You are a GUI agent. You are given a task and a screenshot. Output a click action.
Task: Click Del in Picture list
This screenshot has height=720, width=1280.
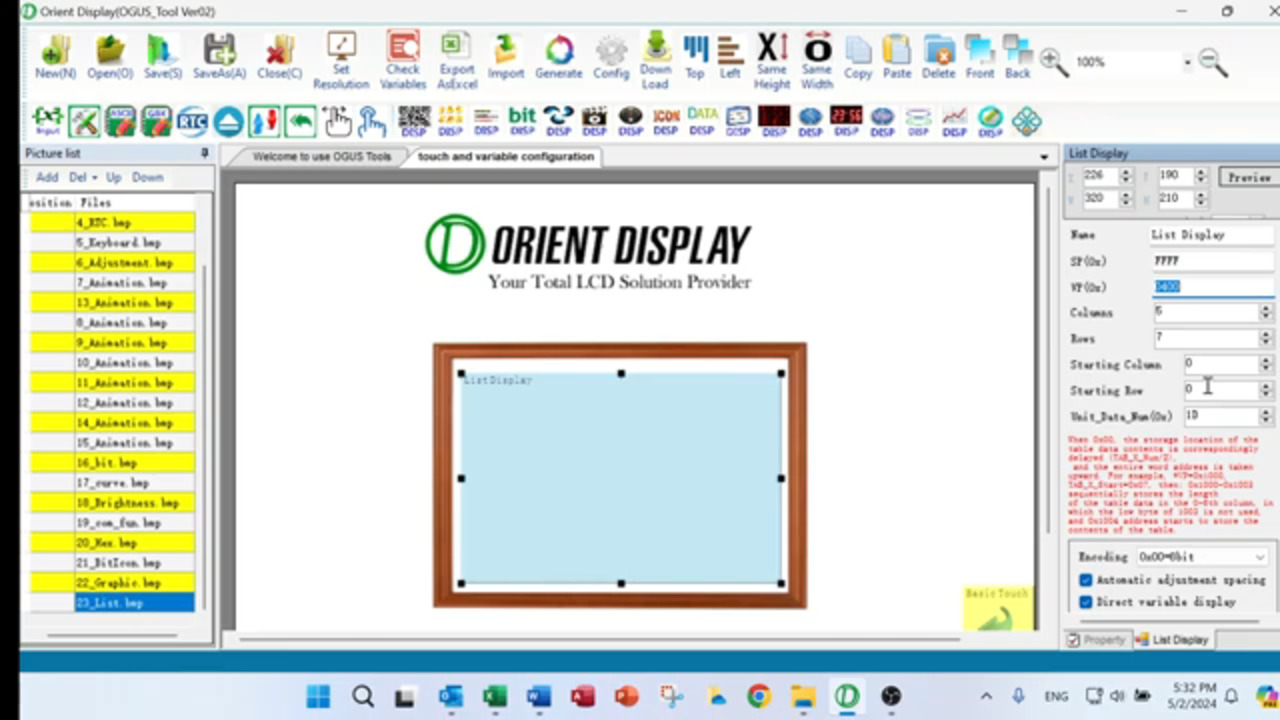pyautogui.click(x=78, y=177)
